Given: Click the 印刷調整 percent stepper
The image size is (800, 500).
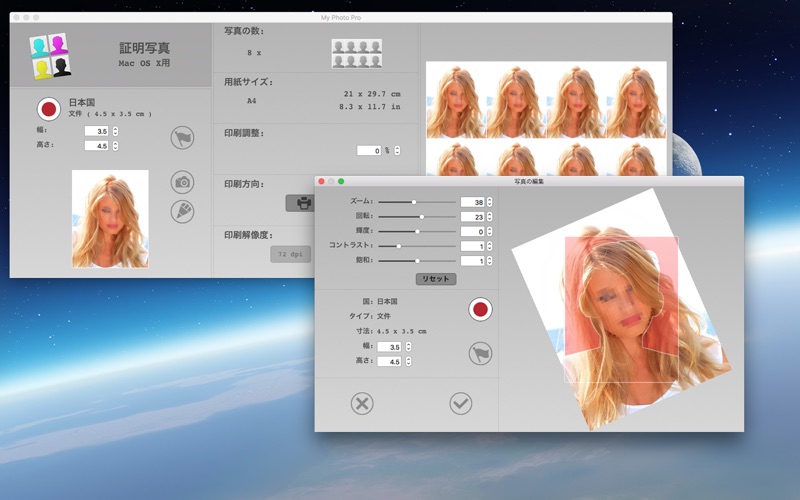Looking at the screenshot, I should click(x=397, y=151).
